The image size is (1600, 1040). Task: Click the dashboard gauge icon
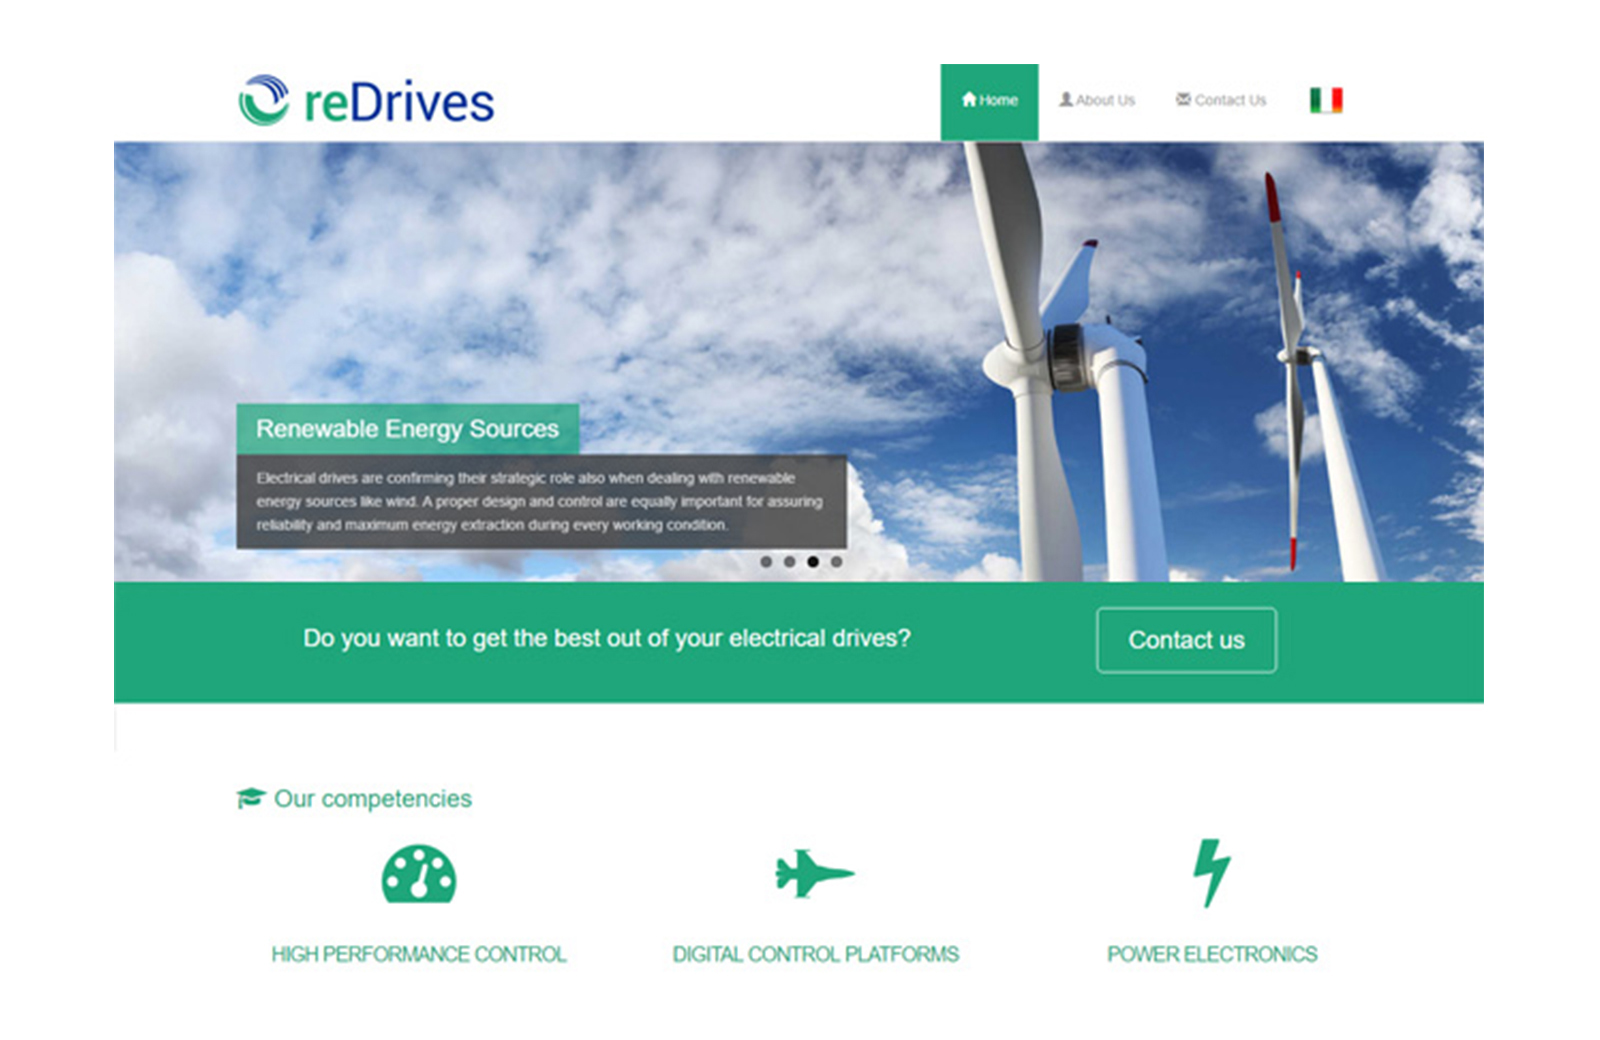(419, 874)
